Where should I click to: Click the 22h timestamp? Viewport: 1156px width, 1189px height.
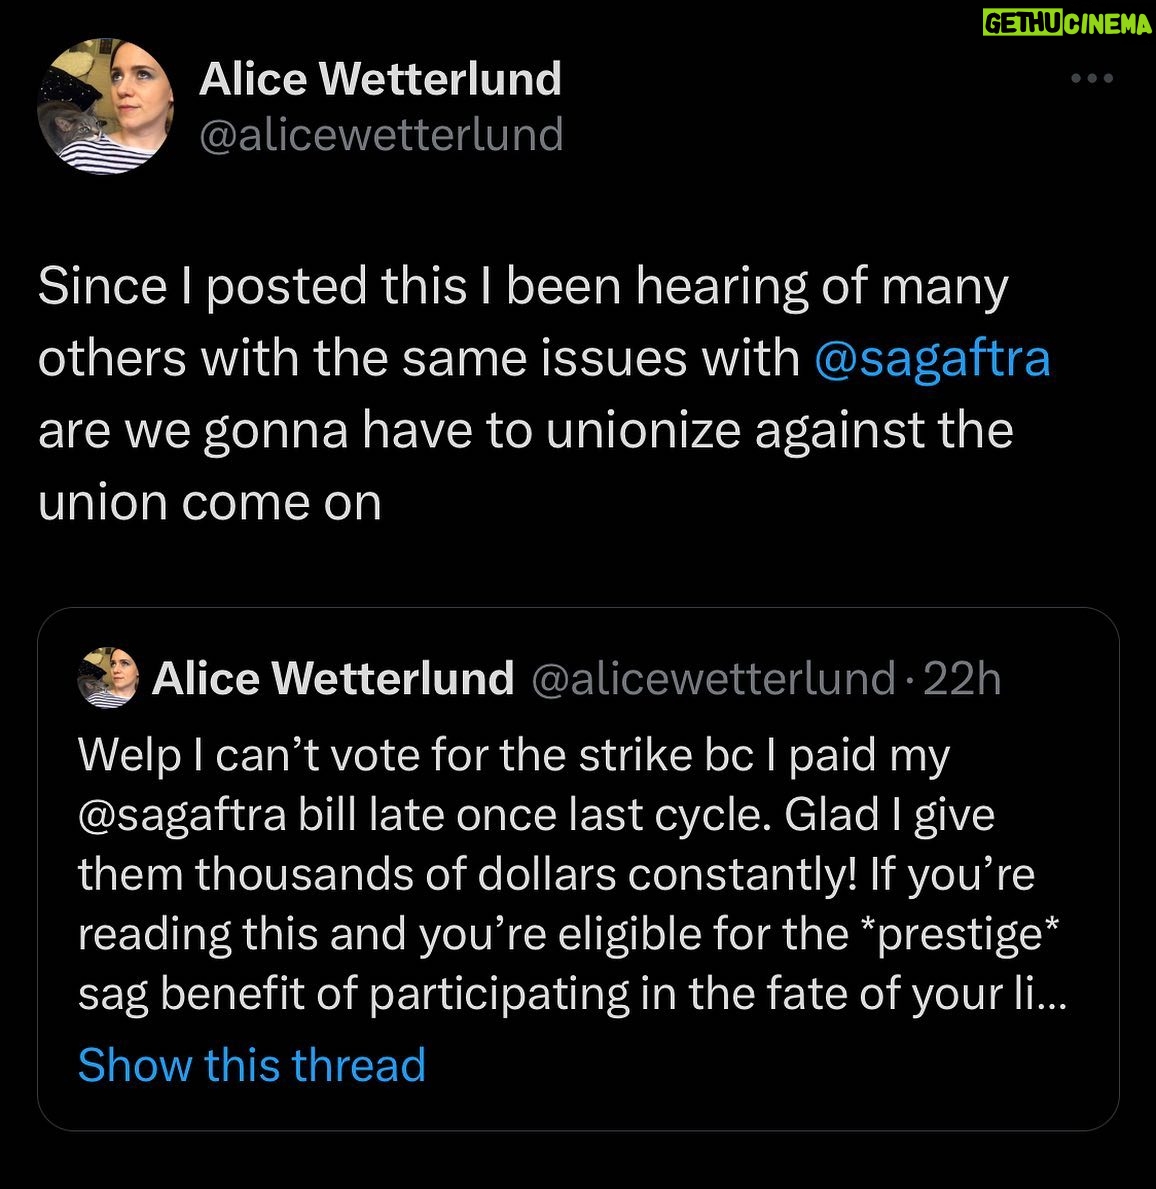coord(962,678)
